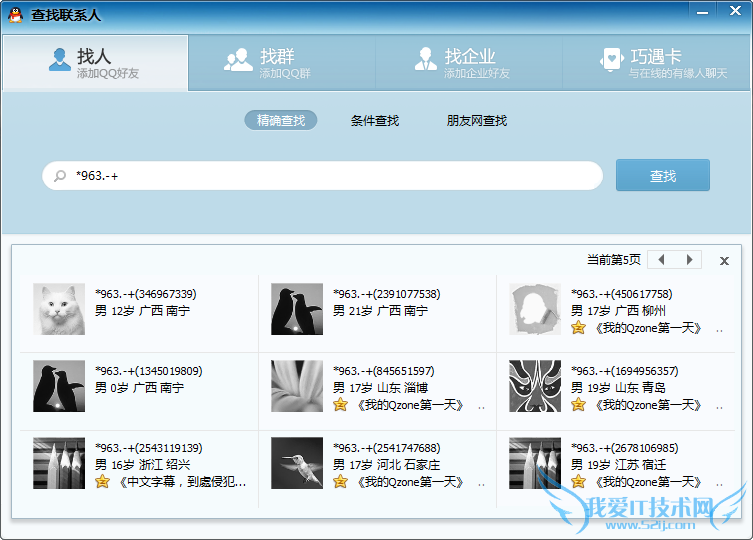Click the 当前第5页 page indicator
Image resolution: width=753 pixels, height=540 pixels.
[x=614, y=260]
